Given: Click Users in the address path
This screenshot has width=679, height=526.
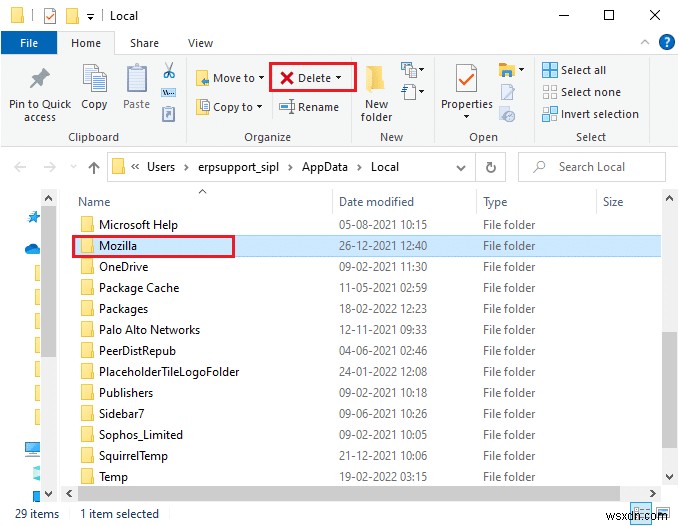Looking at the screenshot, I should (x=161, y=167).
